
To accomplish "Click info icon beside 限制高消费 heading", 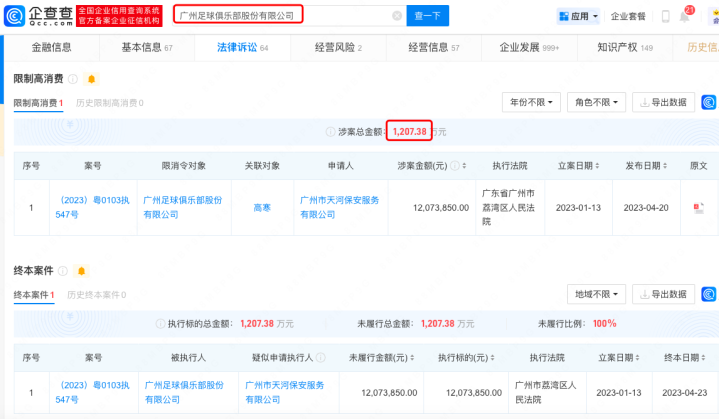I will pyautogui.click(x=73, y=79).
